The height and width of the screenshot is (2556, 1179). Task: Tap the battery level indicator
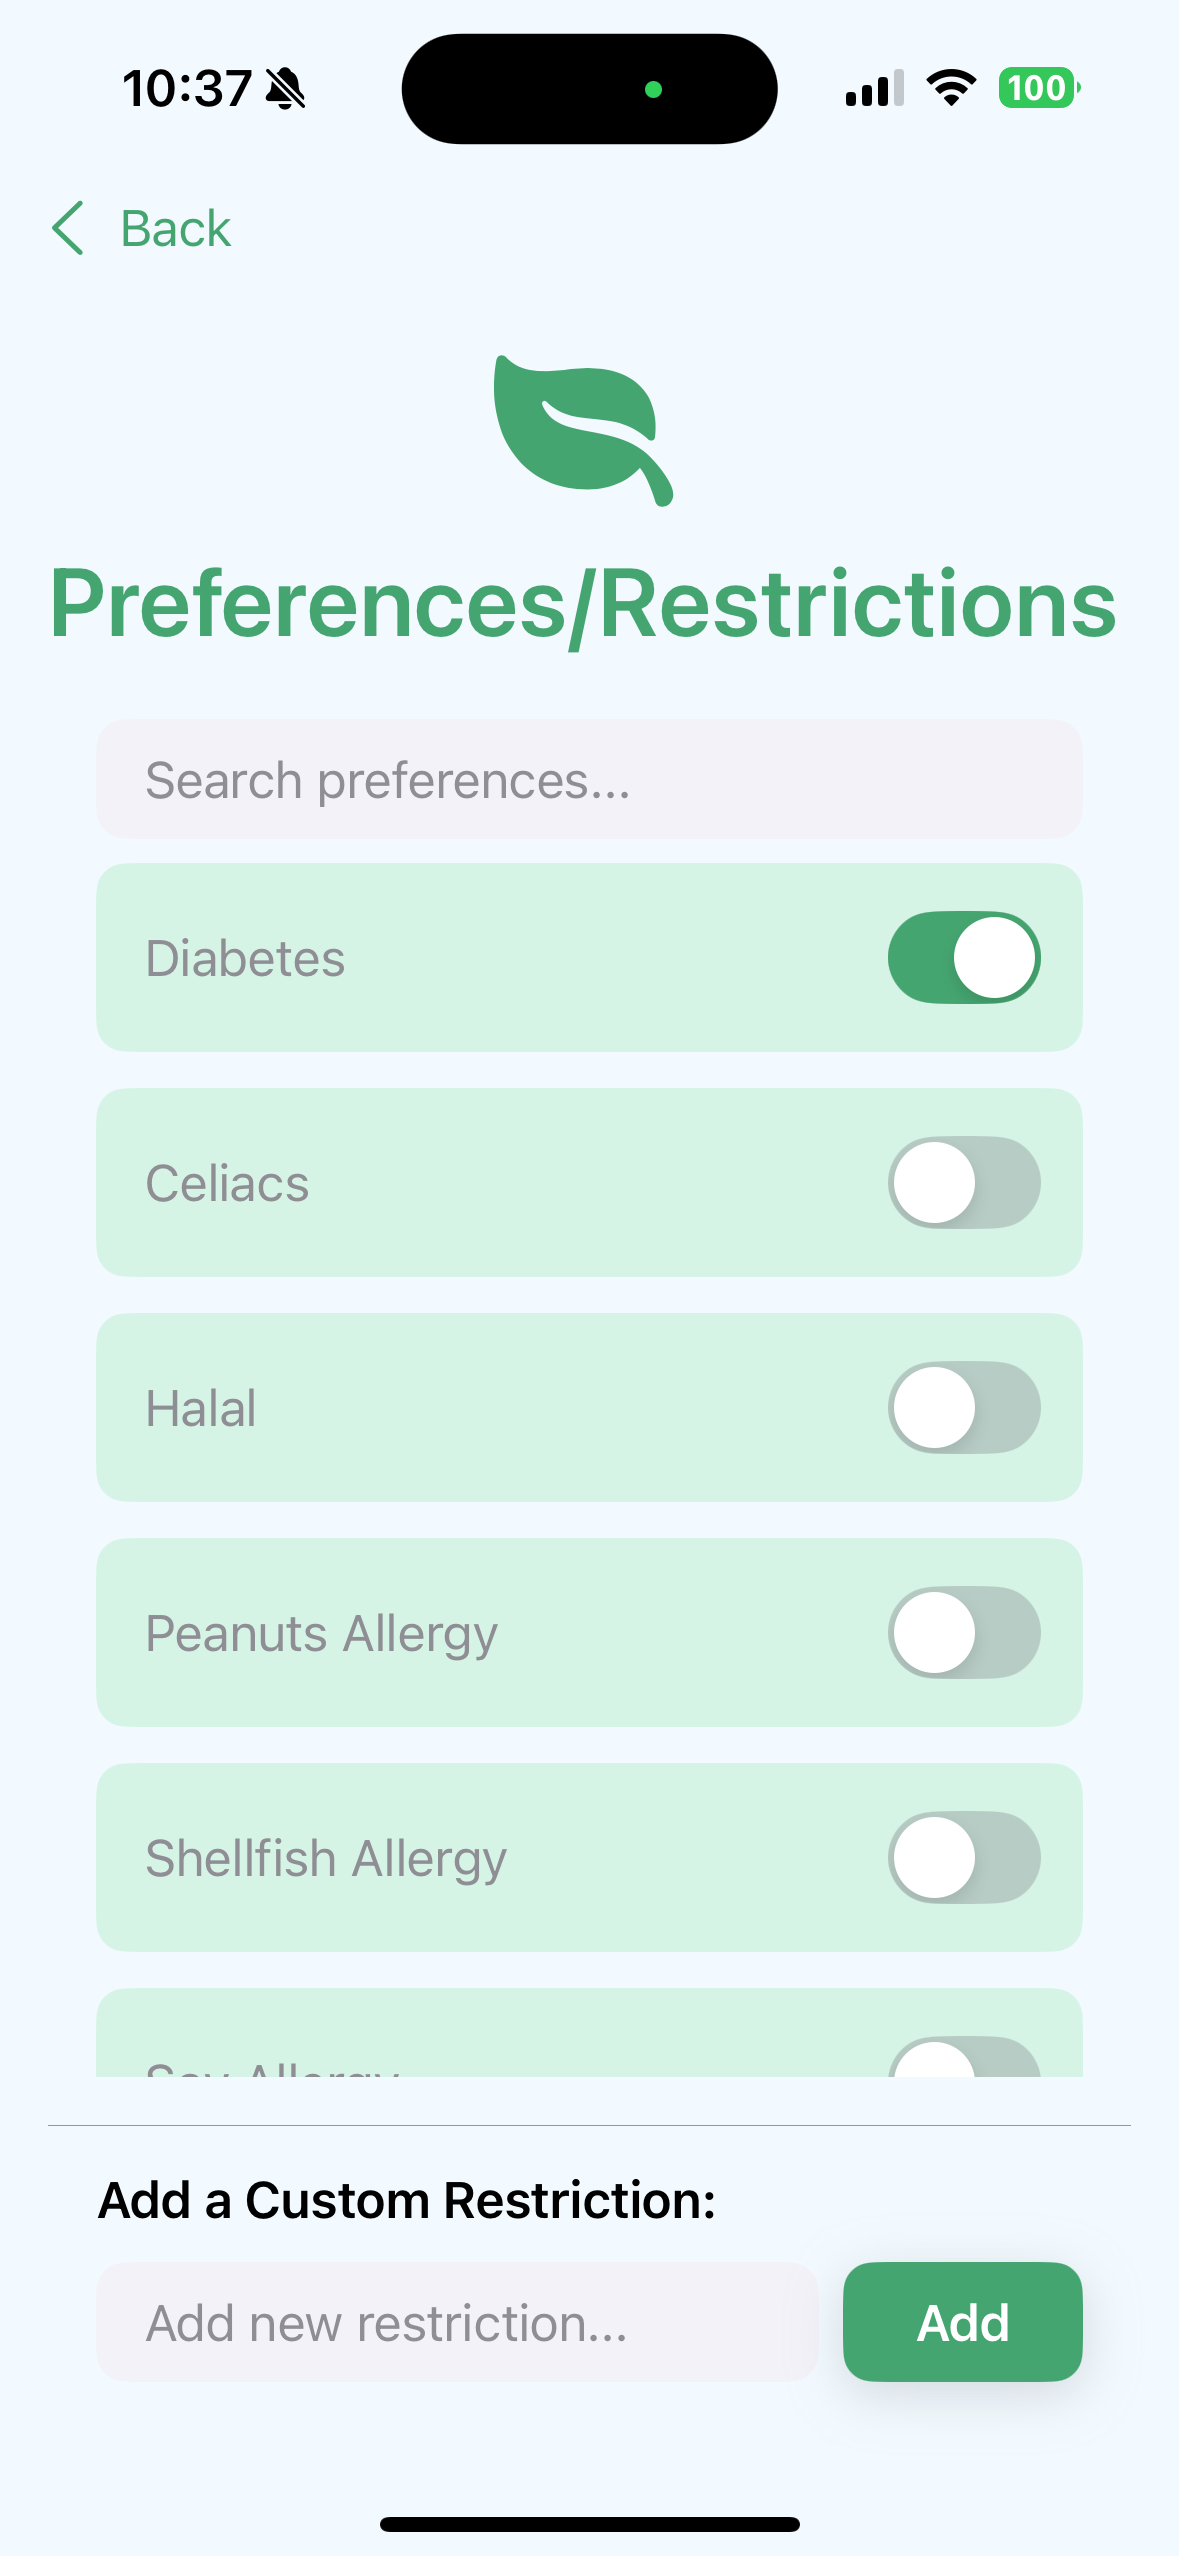1039,88
